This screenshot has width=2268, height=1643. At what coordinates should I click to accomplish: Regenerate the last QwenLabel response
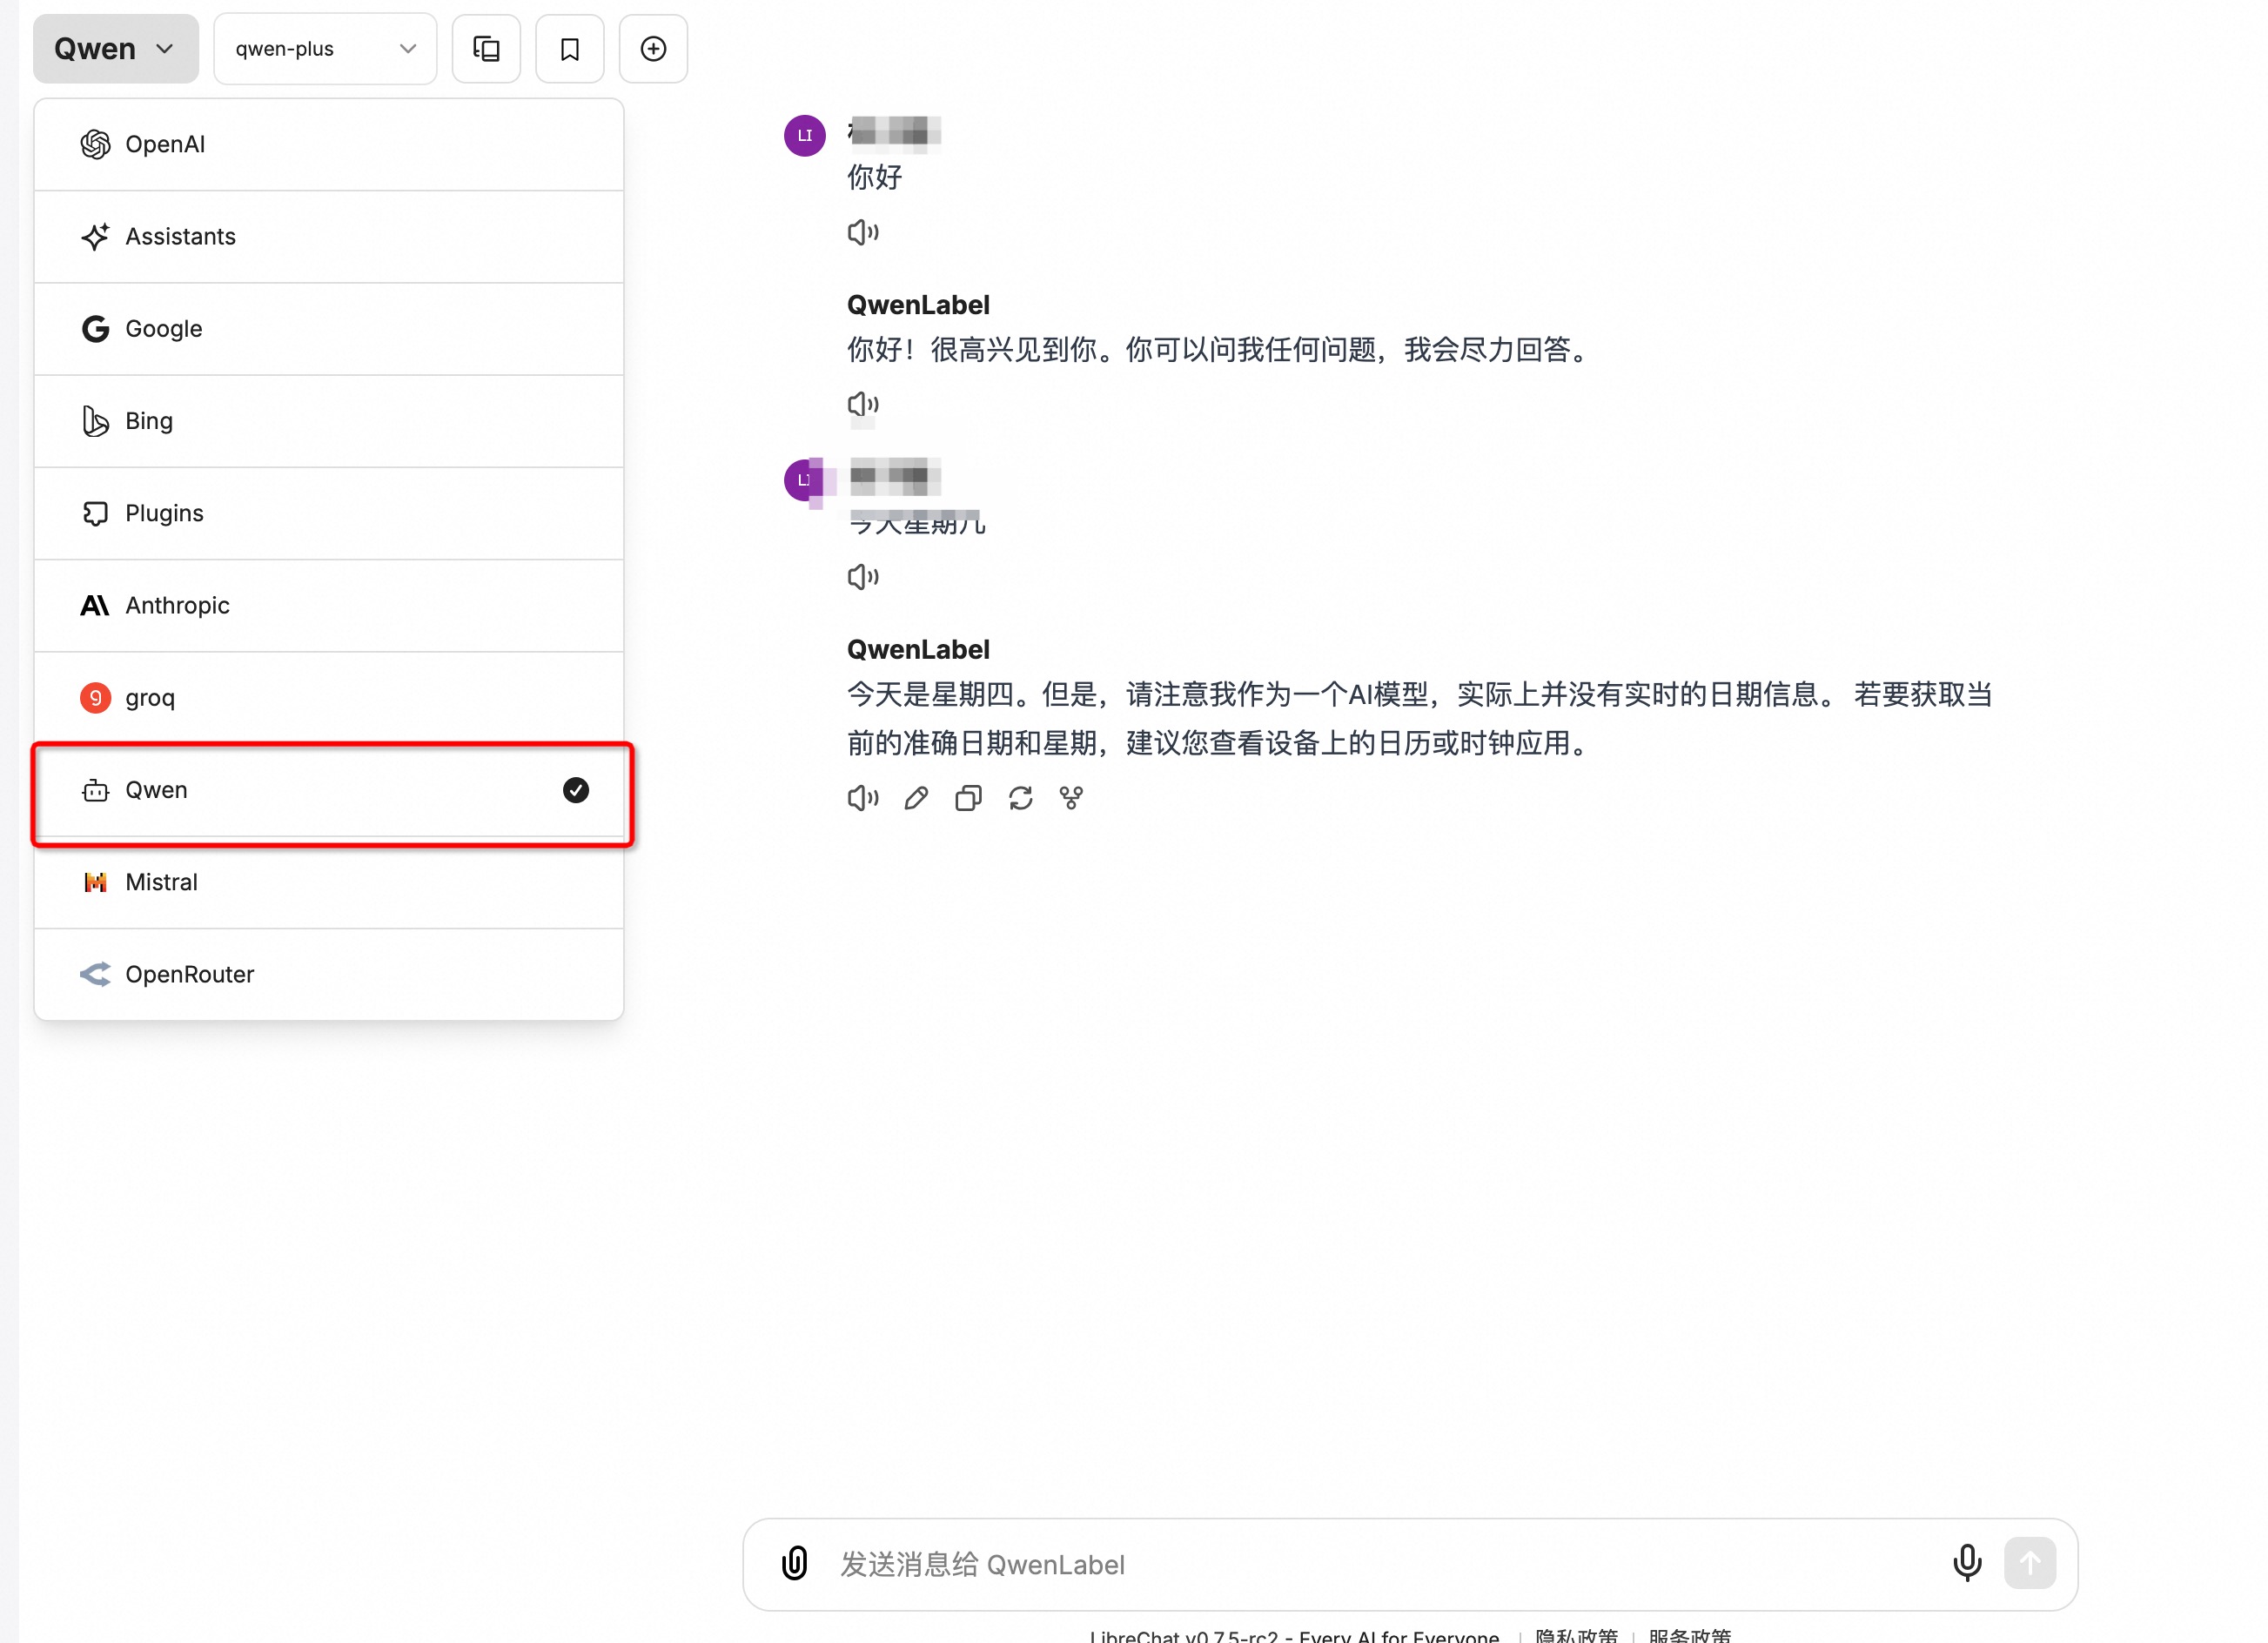pyautogui.click(x=1020, y=798)
